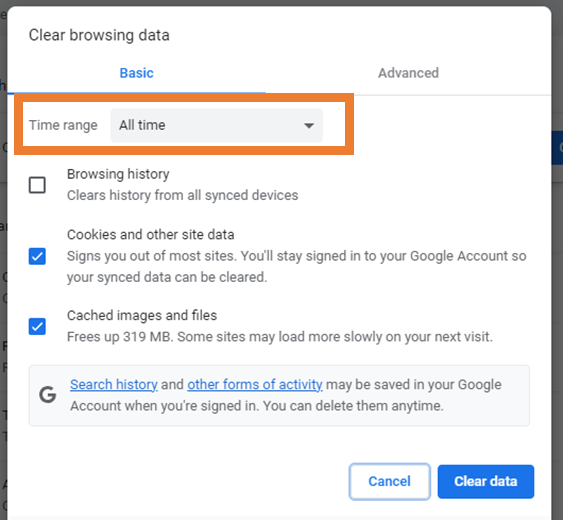Switch to the Advanced tab

(x=408, y=73)
